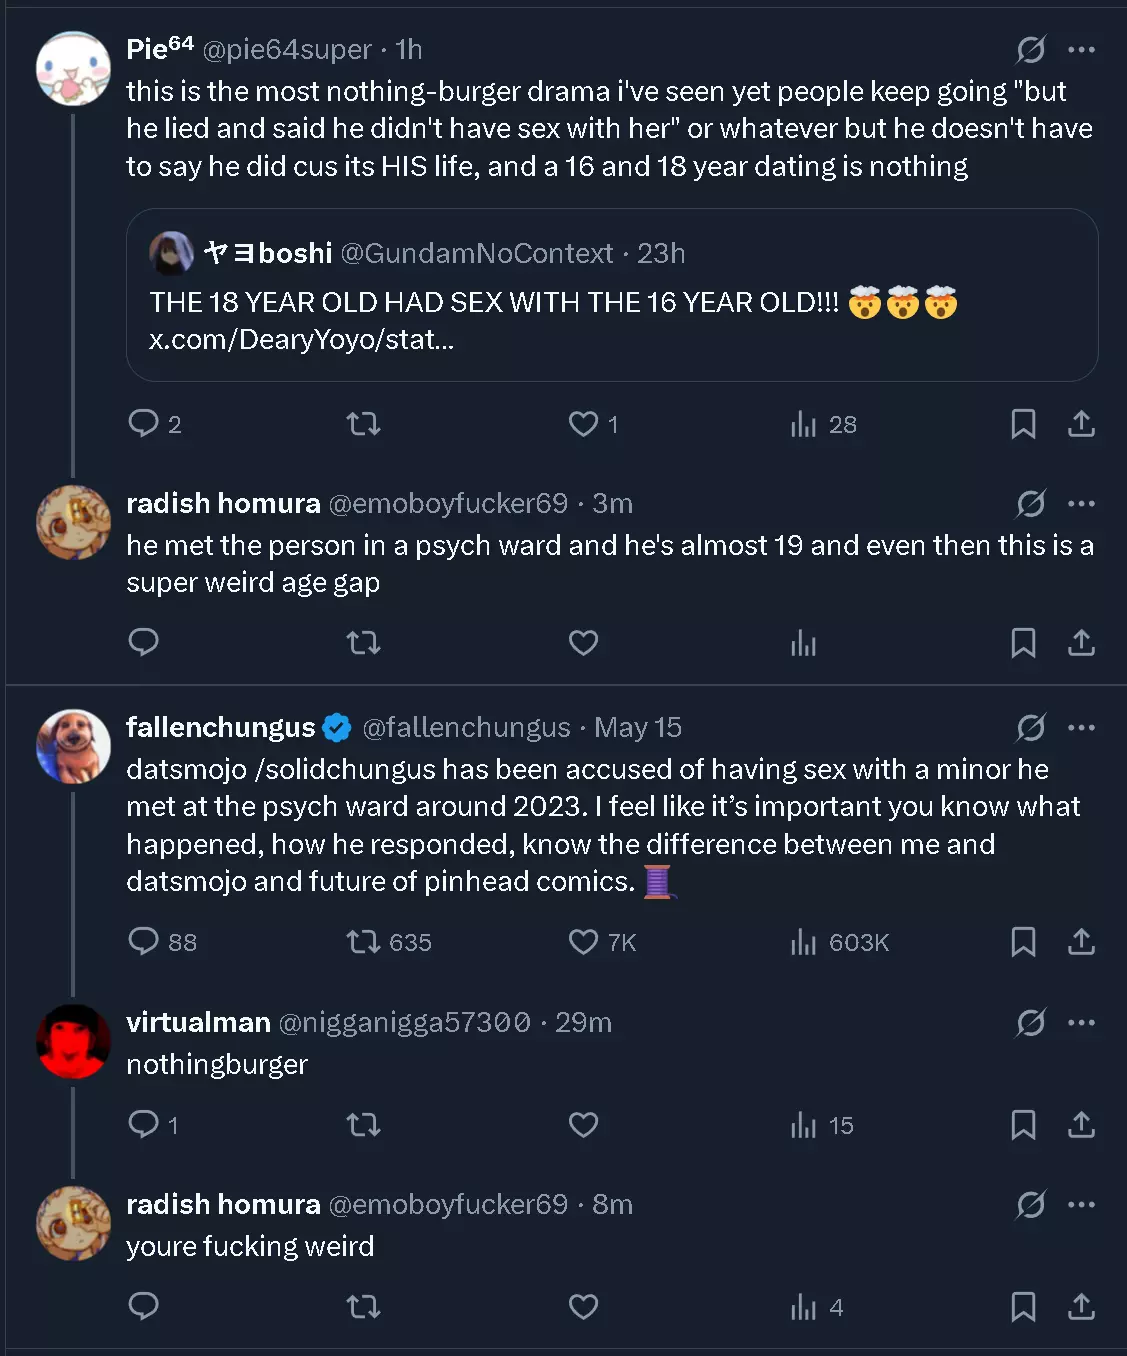Share virtualman's nothingburger tweet

click(x=1081, y=1125)
